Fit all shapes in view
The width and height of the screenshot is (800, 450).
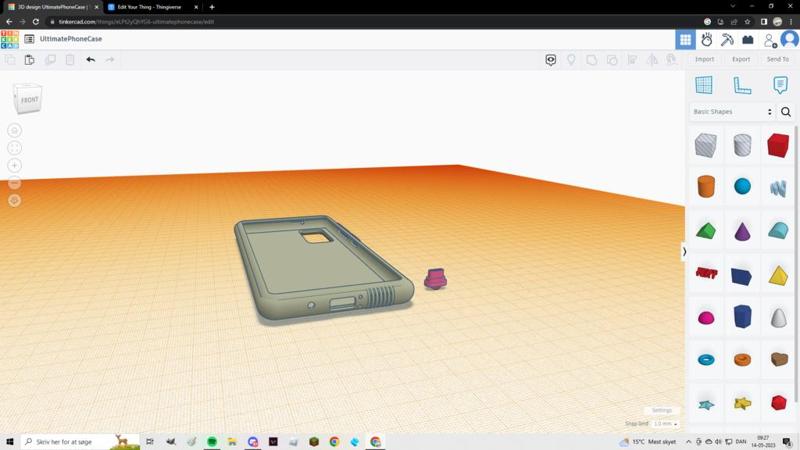(x=14, y=148)
